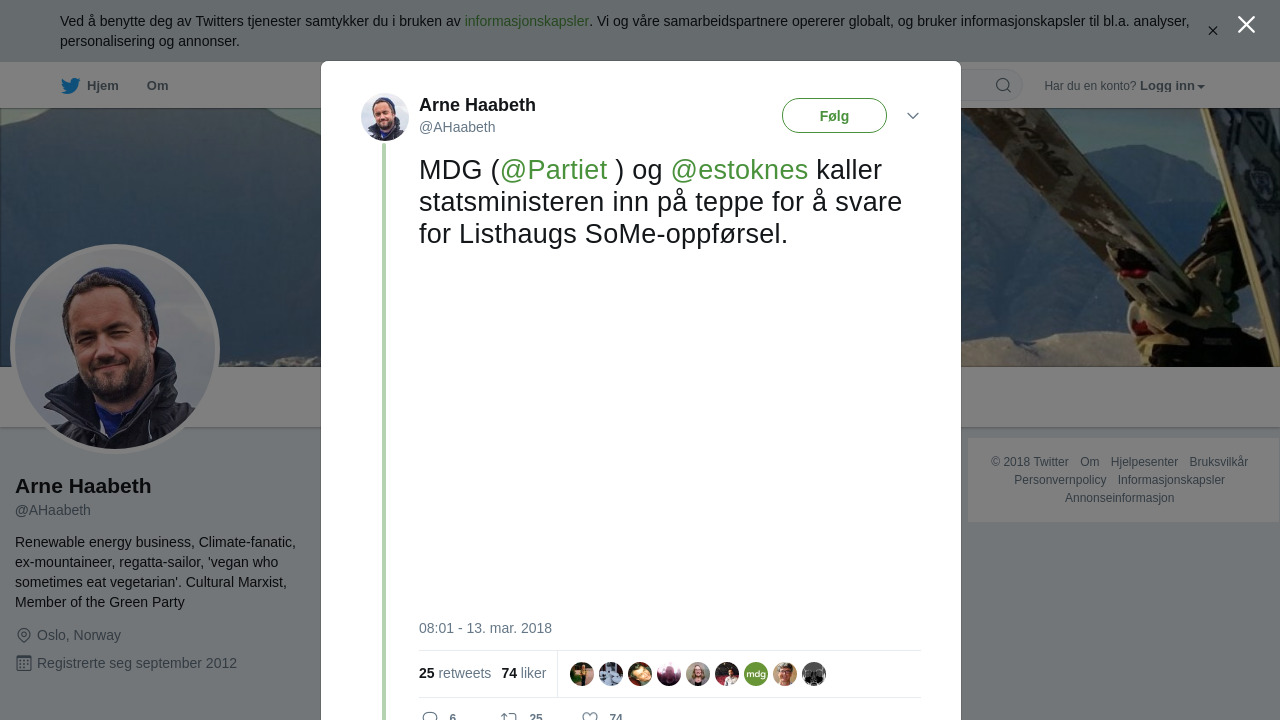The height and width of the screenshot is (720, 1280).
Task: Open the green mdg liker avatar
Action: click(756, 674)
